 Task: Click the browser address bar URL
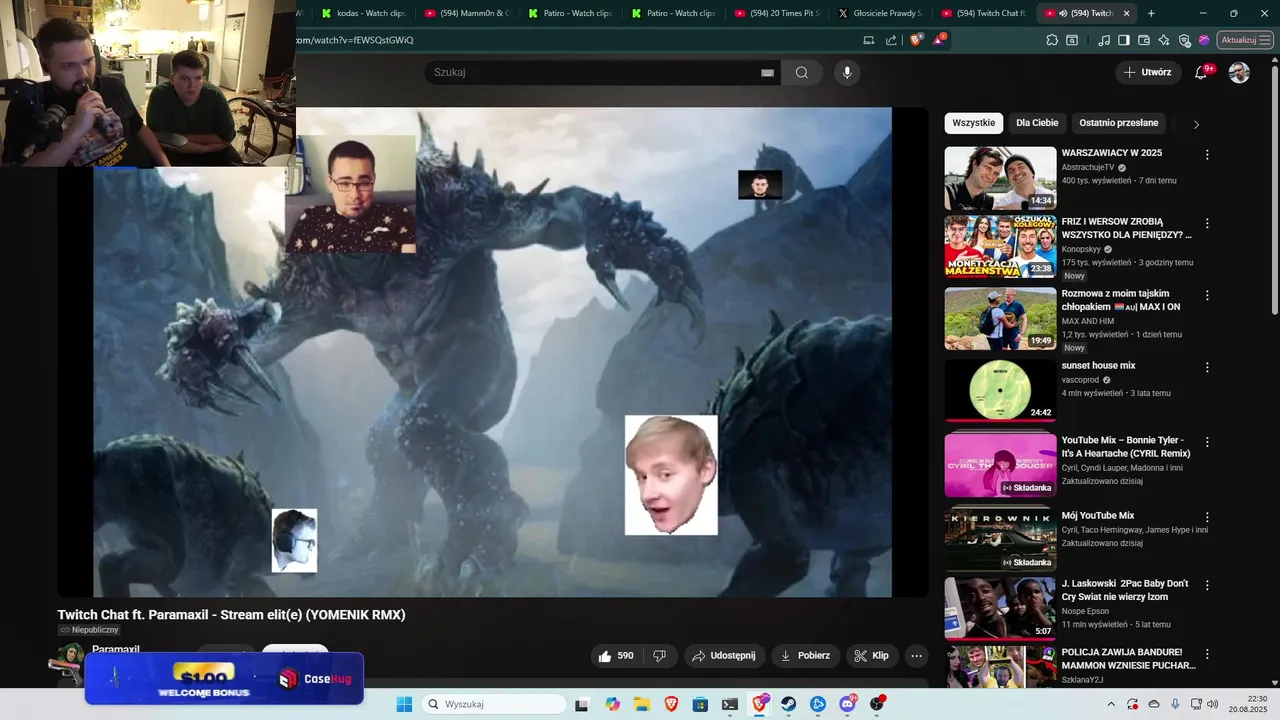[355, 40]
